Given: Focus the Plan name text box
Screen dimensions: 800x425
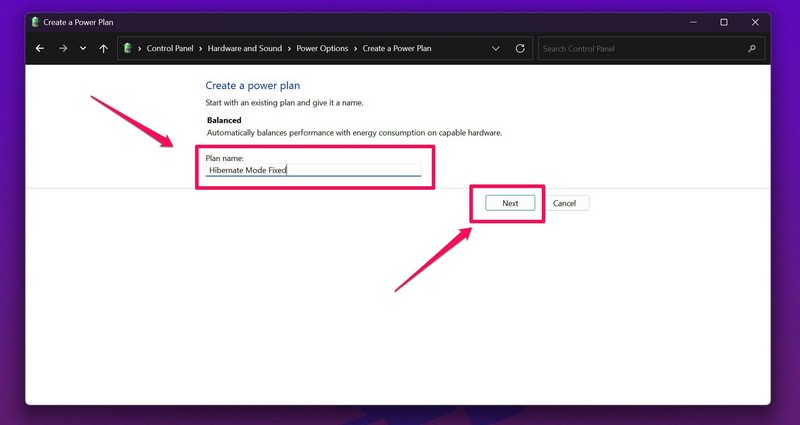Looking at the screenshot, I should 313,170.
